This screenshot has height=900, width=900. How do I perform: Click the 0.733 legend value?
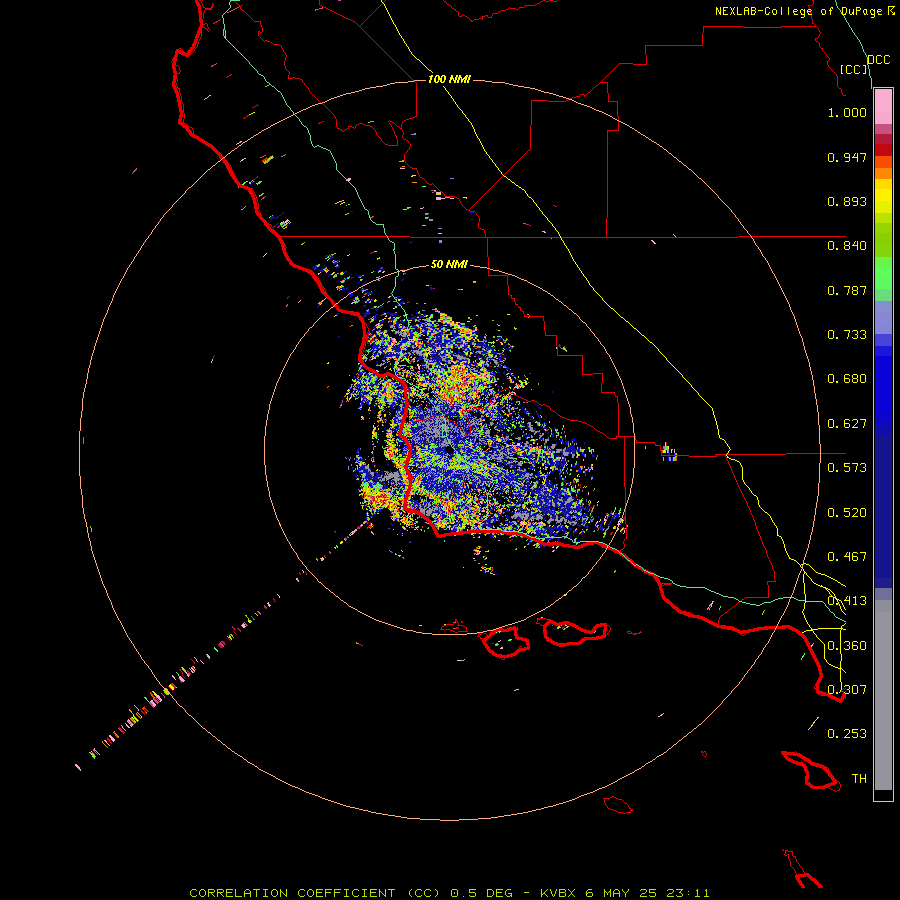tap(847, 335)
